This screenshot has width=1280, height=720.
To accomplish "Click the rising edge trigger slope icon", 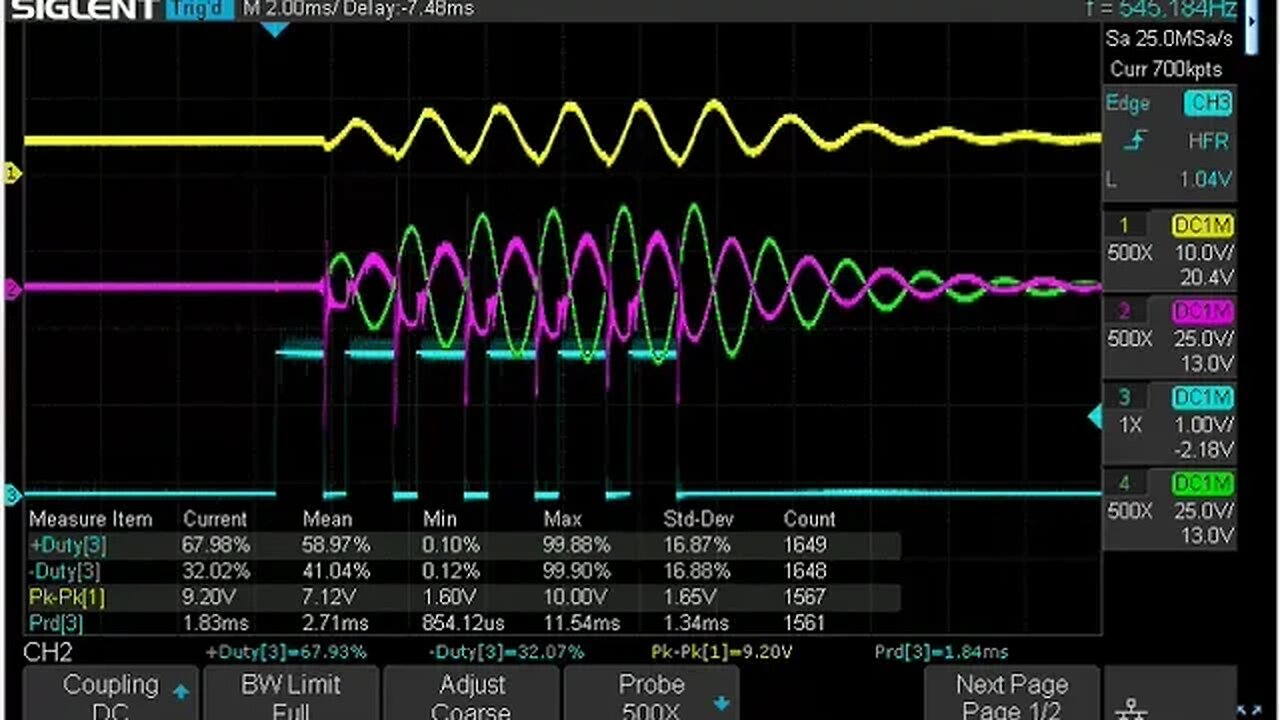I will (x=1135, y=141).
